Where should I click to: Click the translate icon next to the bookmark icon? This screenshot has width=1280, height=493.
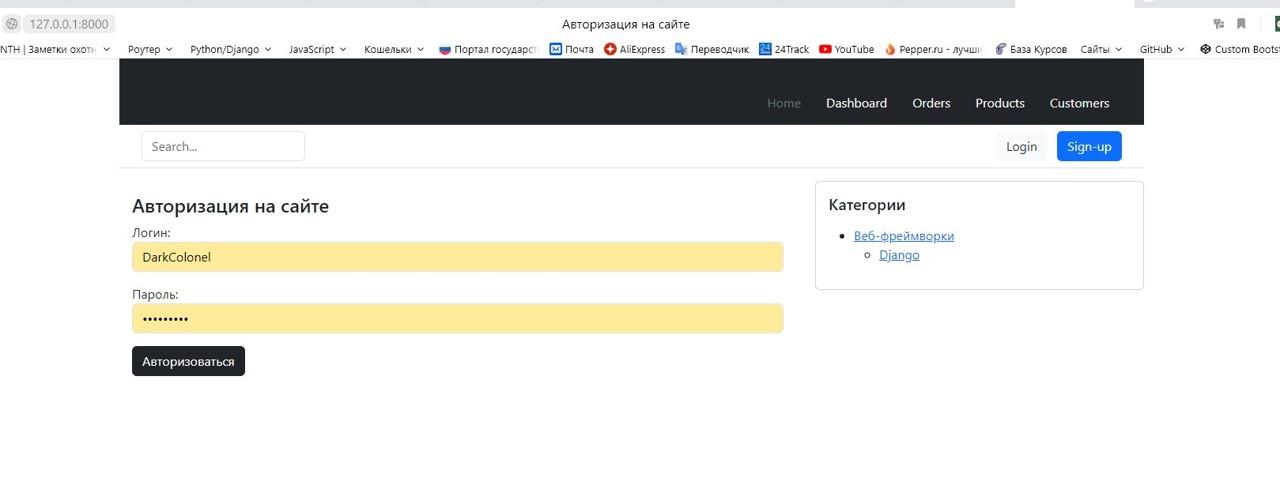click(x=1218, y=24)
